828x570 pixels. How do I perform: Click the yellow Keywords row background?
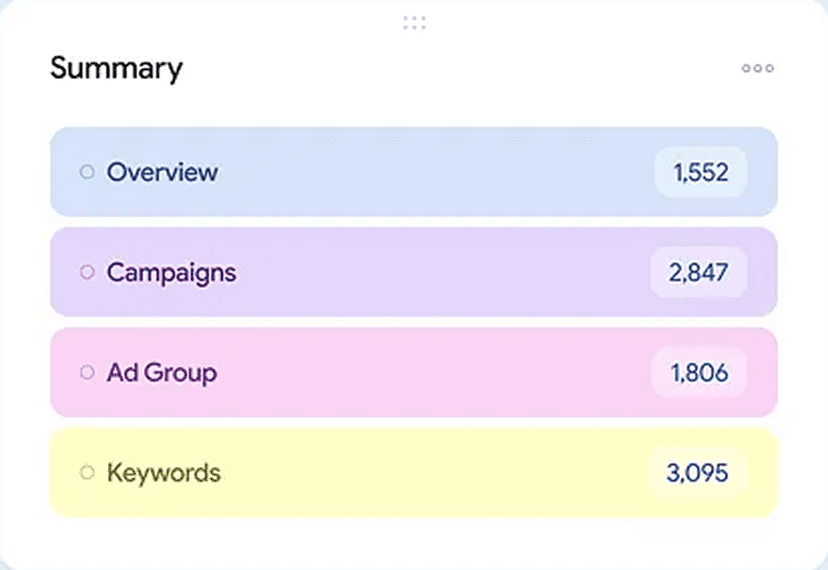pos(430,472)
